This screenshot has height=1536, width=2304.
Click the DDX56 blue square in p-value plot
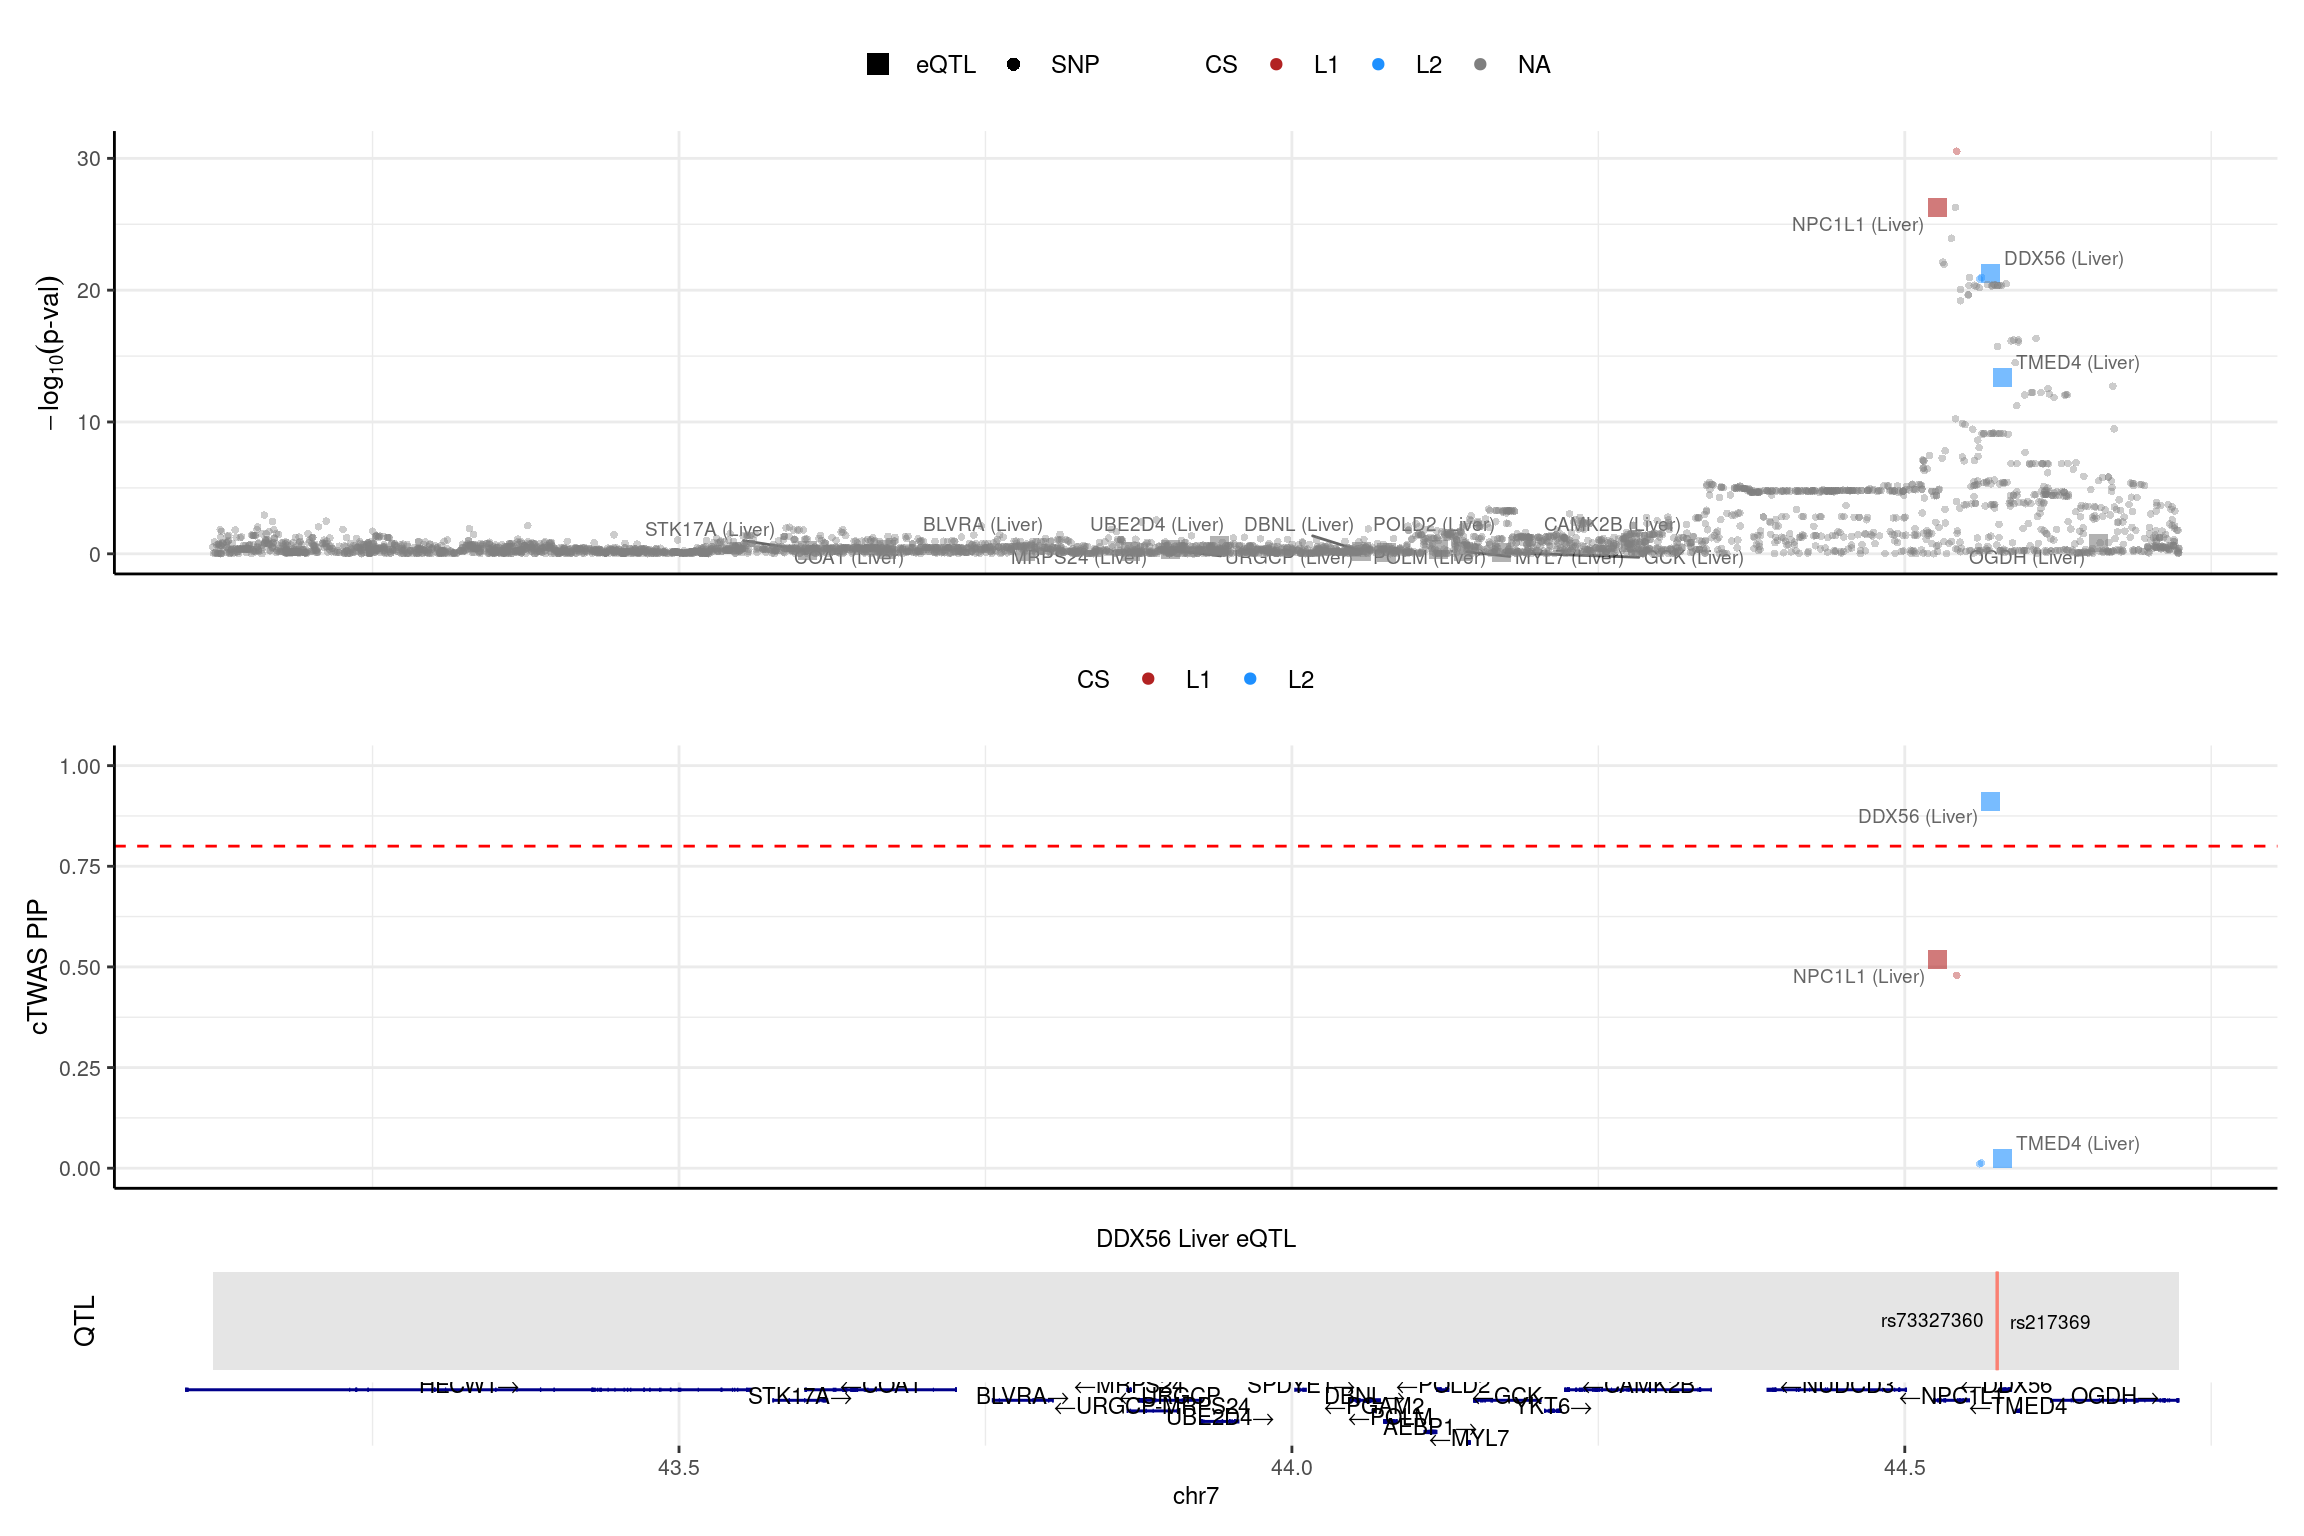(x=1990, y=273)
